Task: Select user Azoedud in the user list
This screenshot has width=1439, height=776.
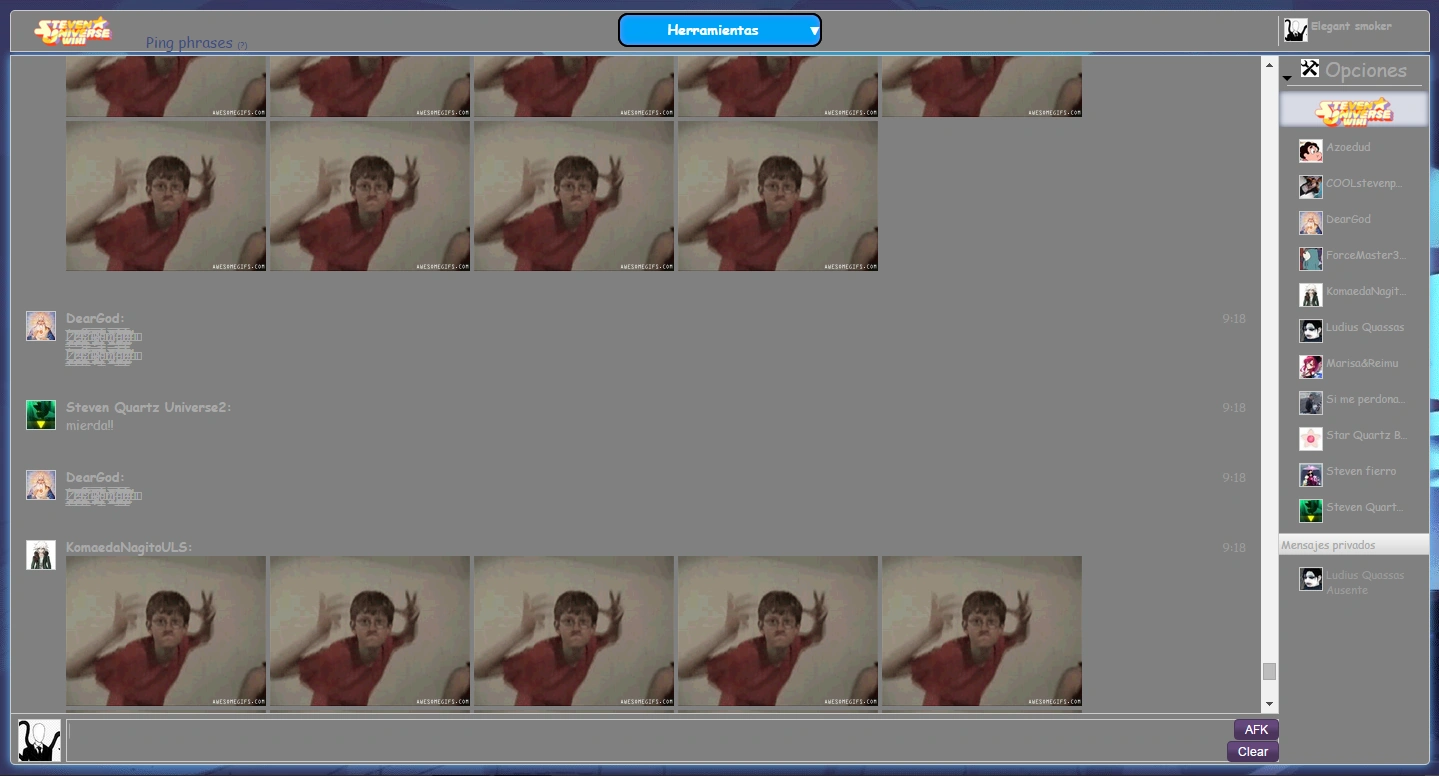Action: click(1348, 148)
